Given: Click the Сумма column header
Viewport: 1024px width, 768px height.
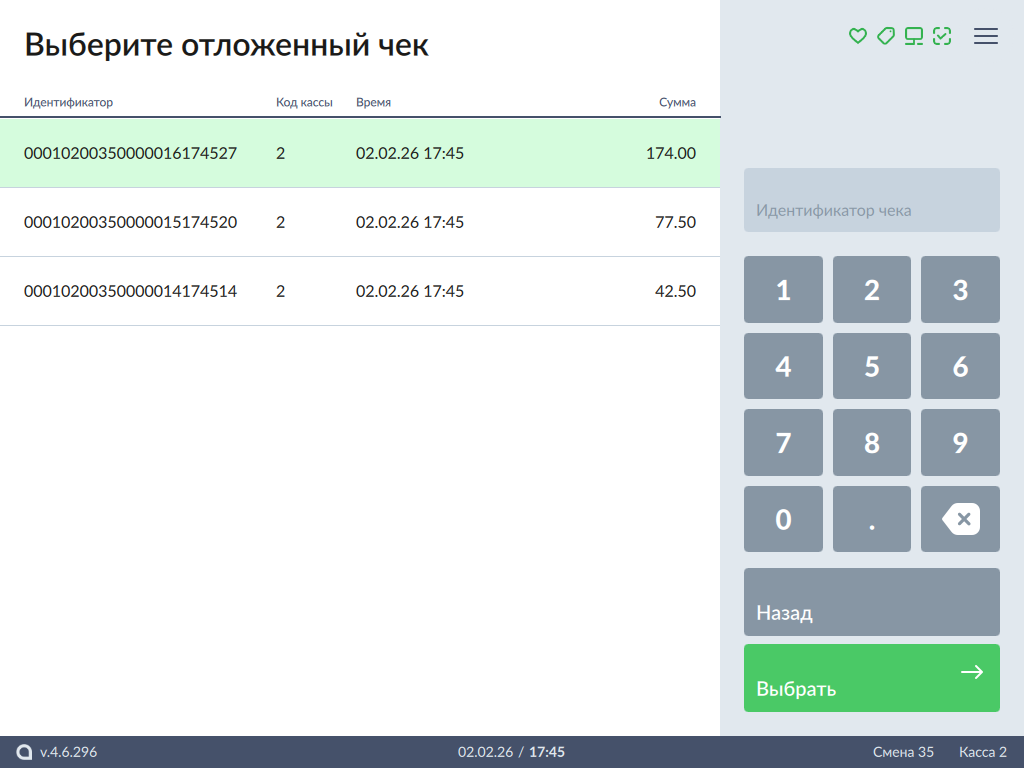Looking at the screenshot, I should (x=677, y=102).
